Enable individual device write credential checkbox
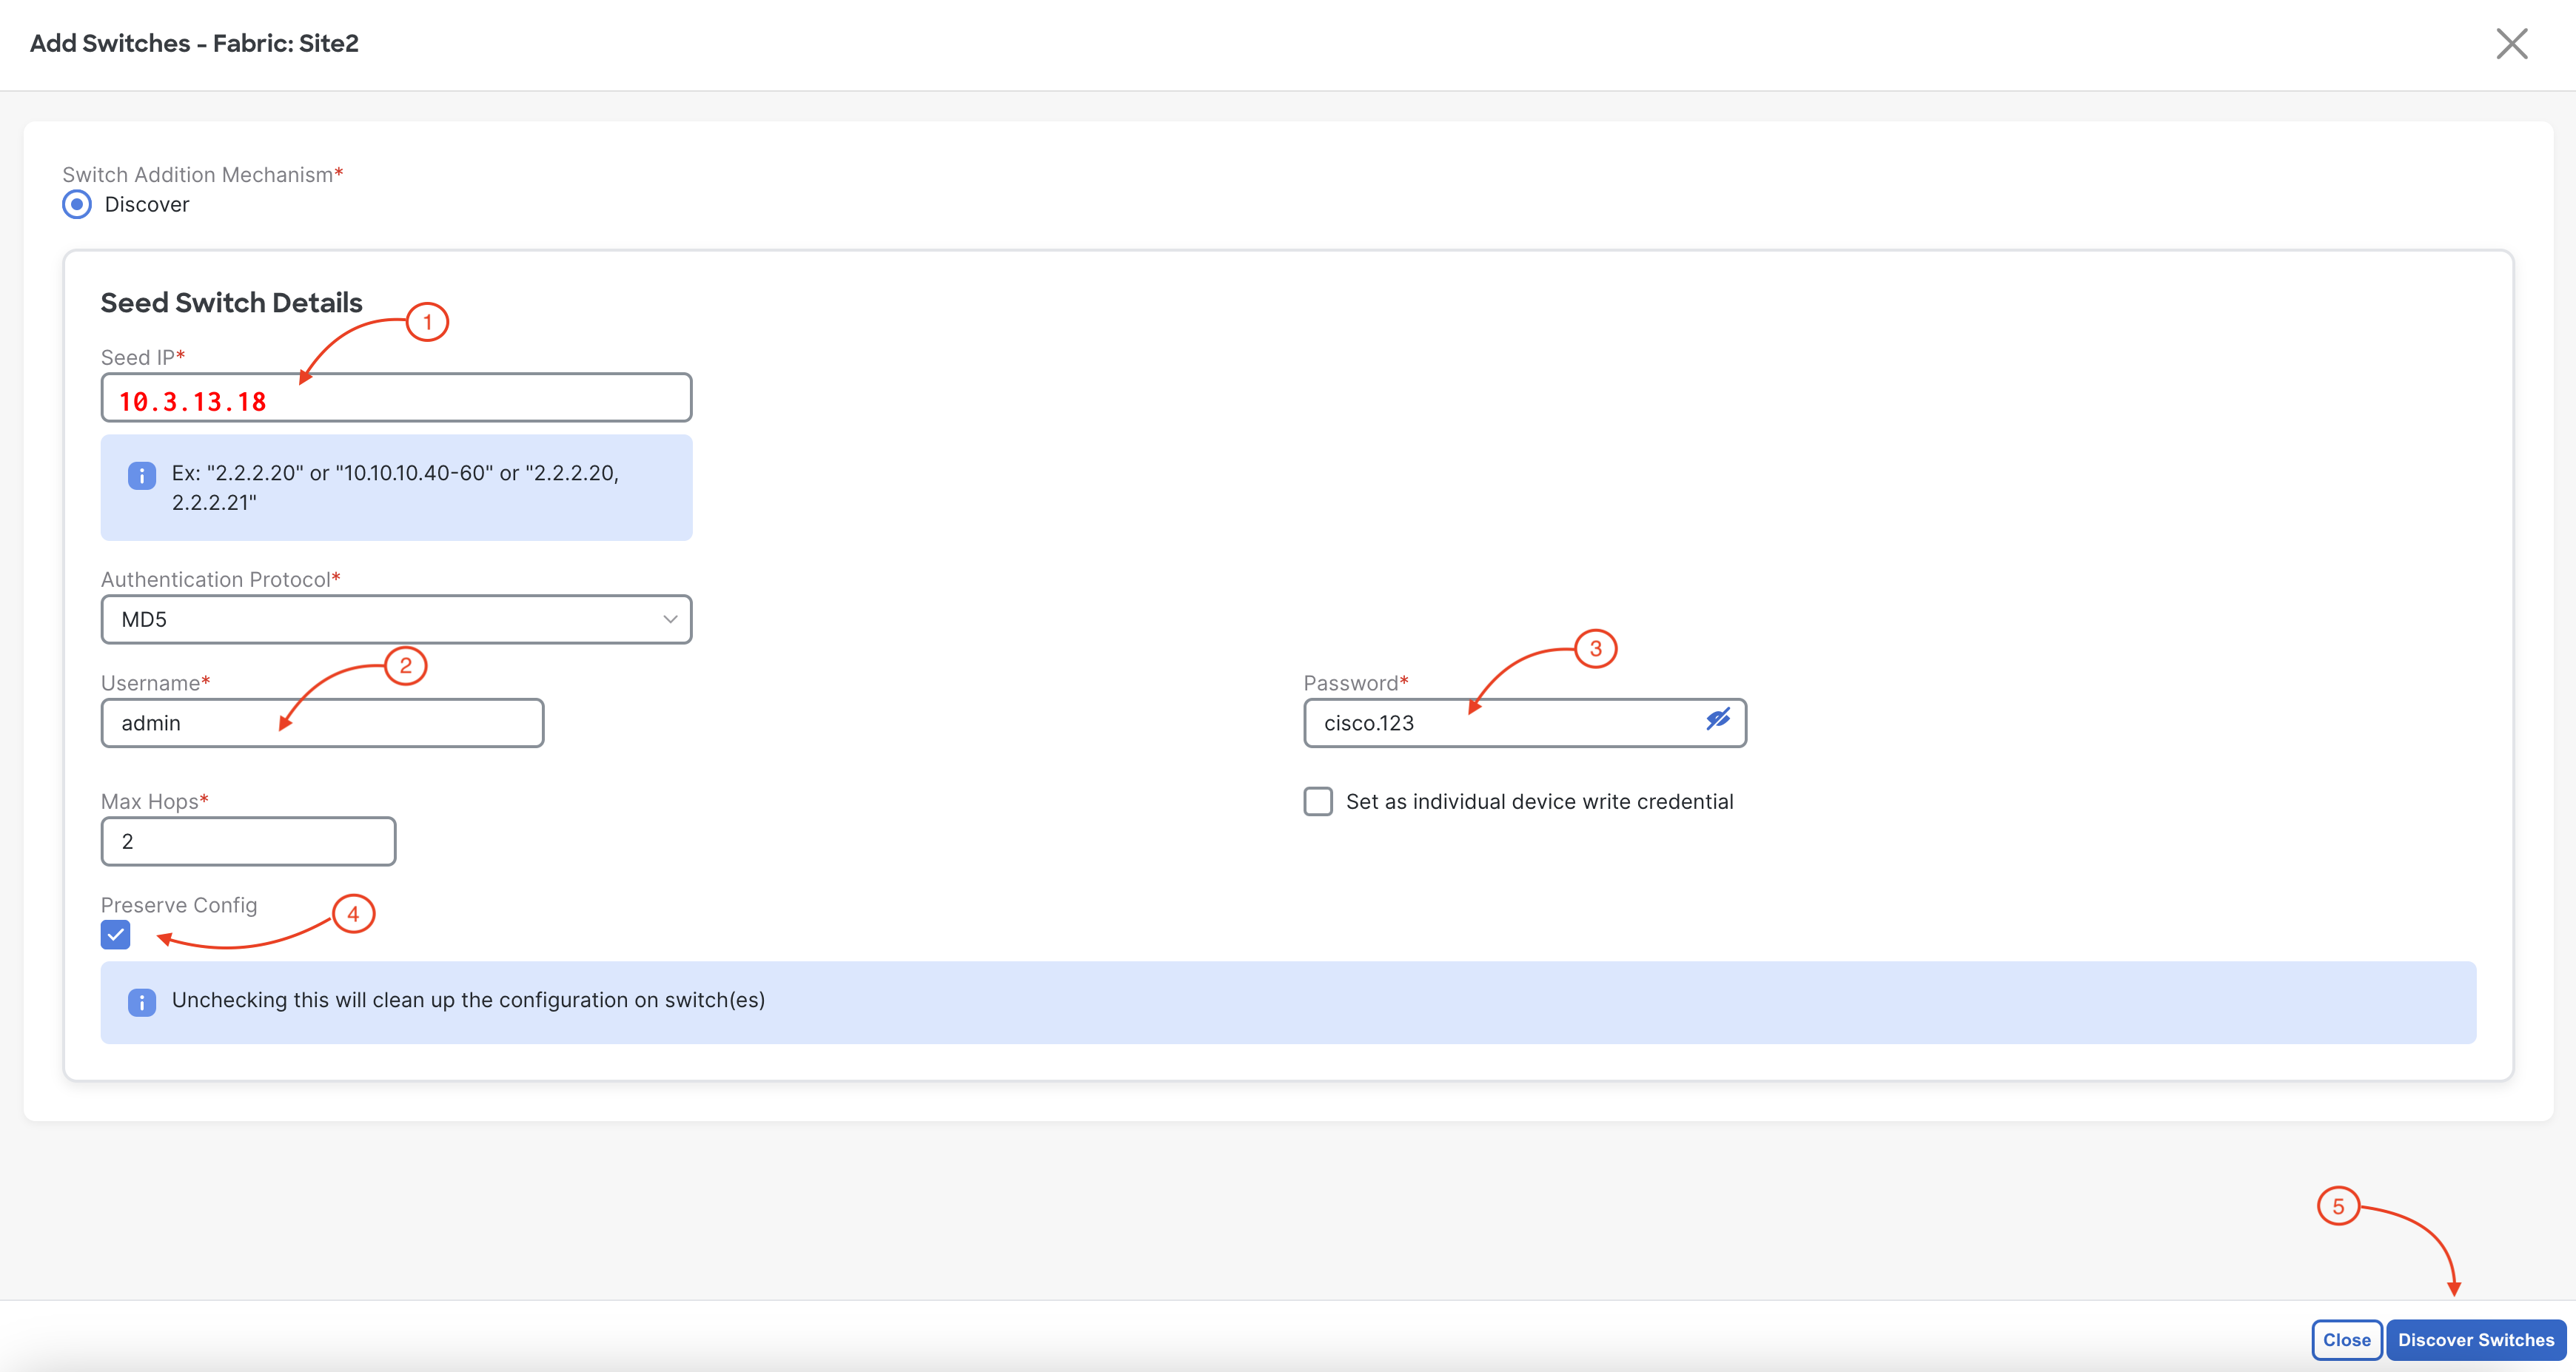The height and width of the screenshot is (1372, 2576). (x=1318, y=802)
